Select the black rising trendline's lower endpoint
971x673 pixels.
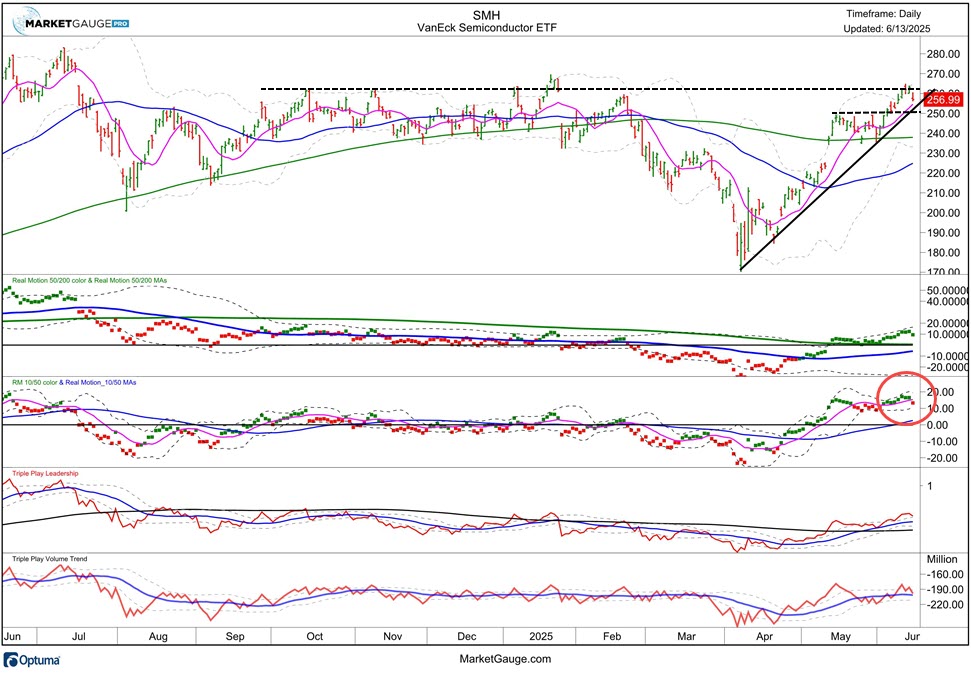click(740, 270)
